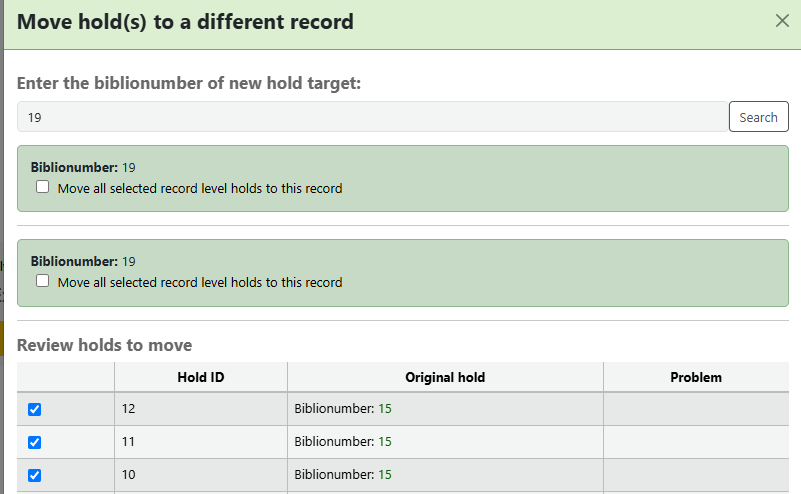Click the Review holds to move heading

point(104,346)
